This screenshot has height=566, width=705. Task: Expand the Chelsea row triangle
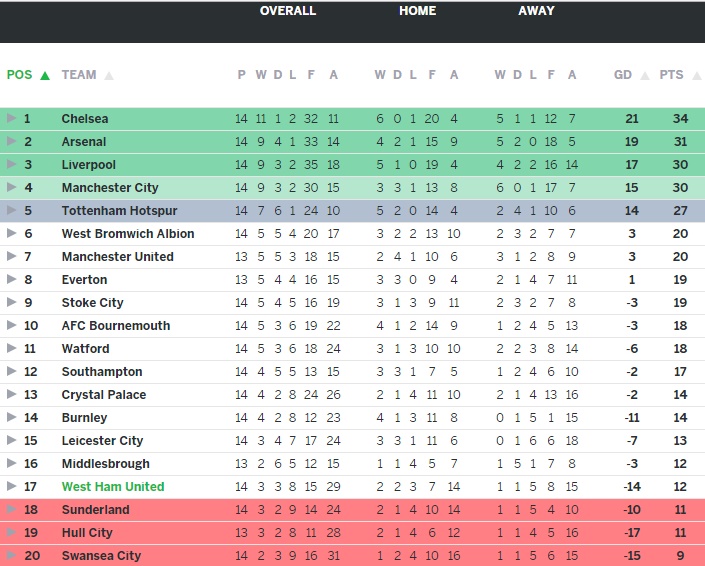pos(11,118)
